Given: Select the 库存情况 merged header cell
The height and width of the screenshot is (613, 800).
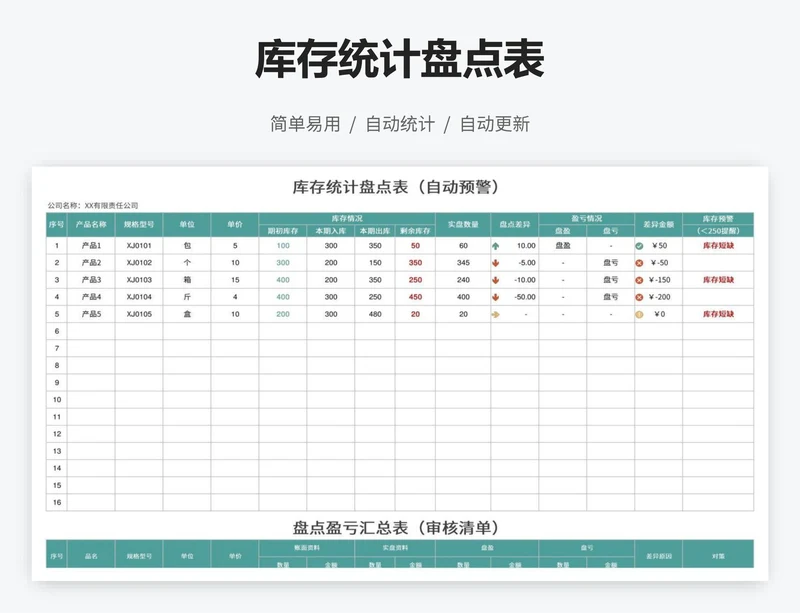Looking at the screenshot, I should 347,217.
